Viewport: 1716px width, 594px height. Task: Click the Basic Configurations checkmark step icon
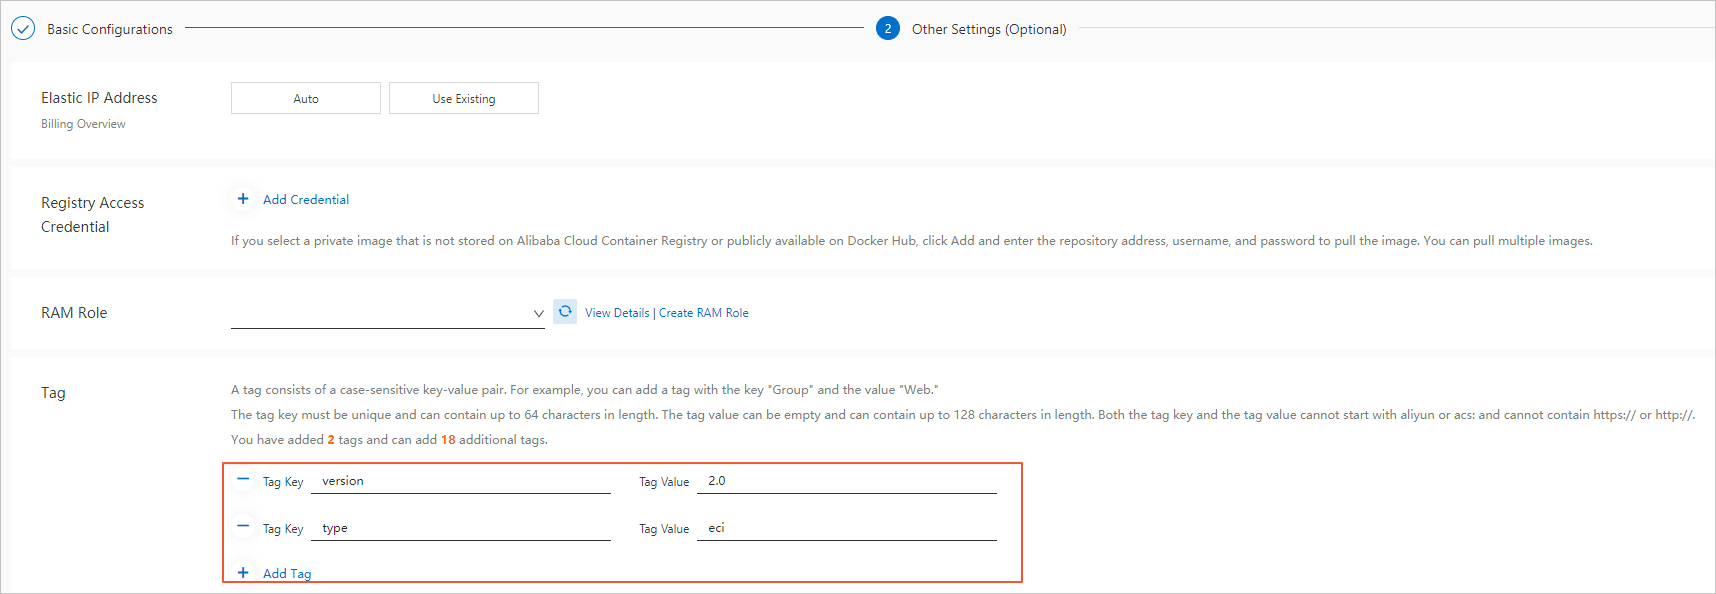[x=23, y=29]
